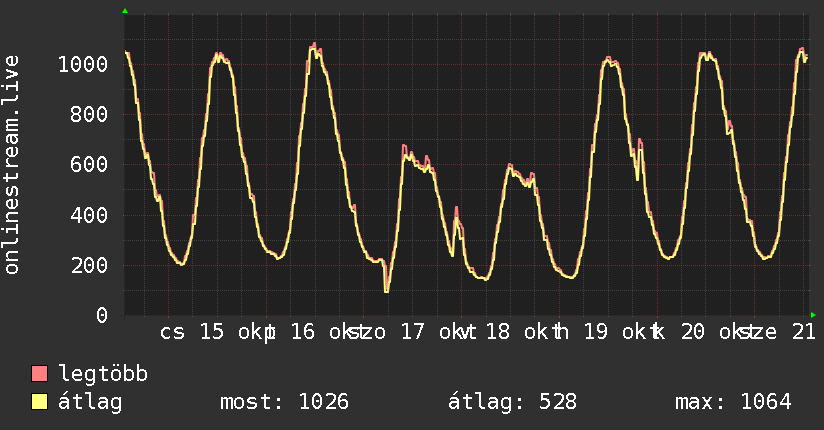Click the legtöbb legend label
Screen dimensions: 824x430
click(x=103, y=374)
